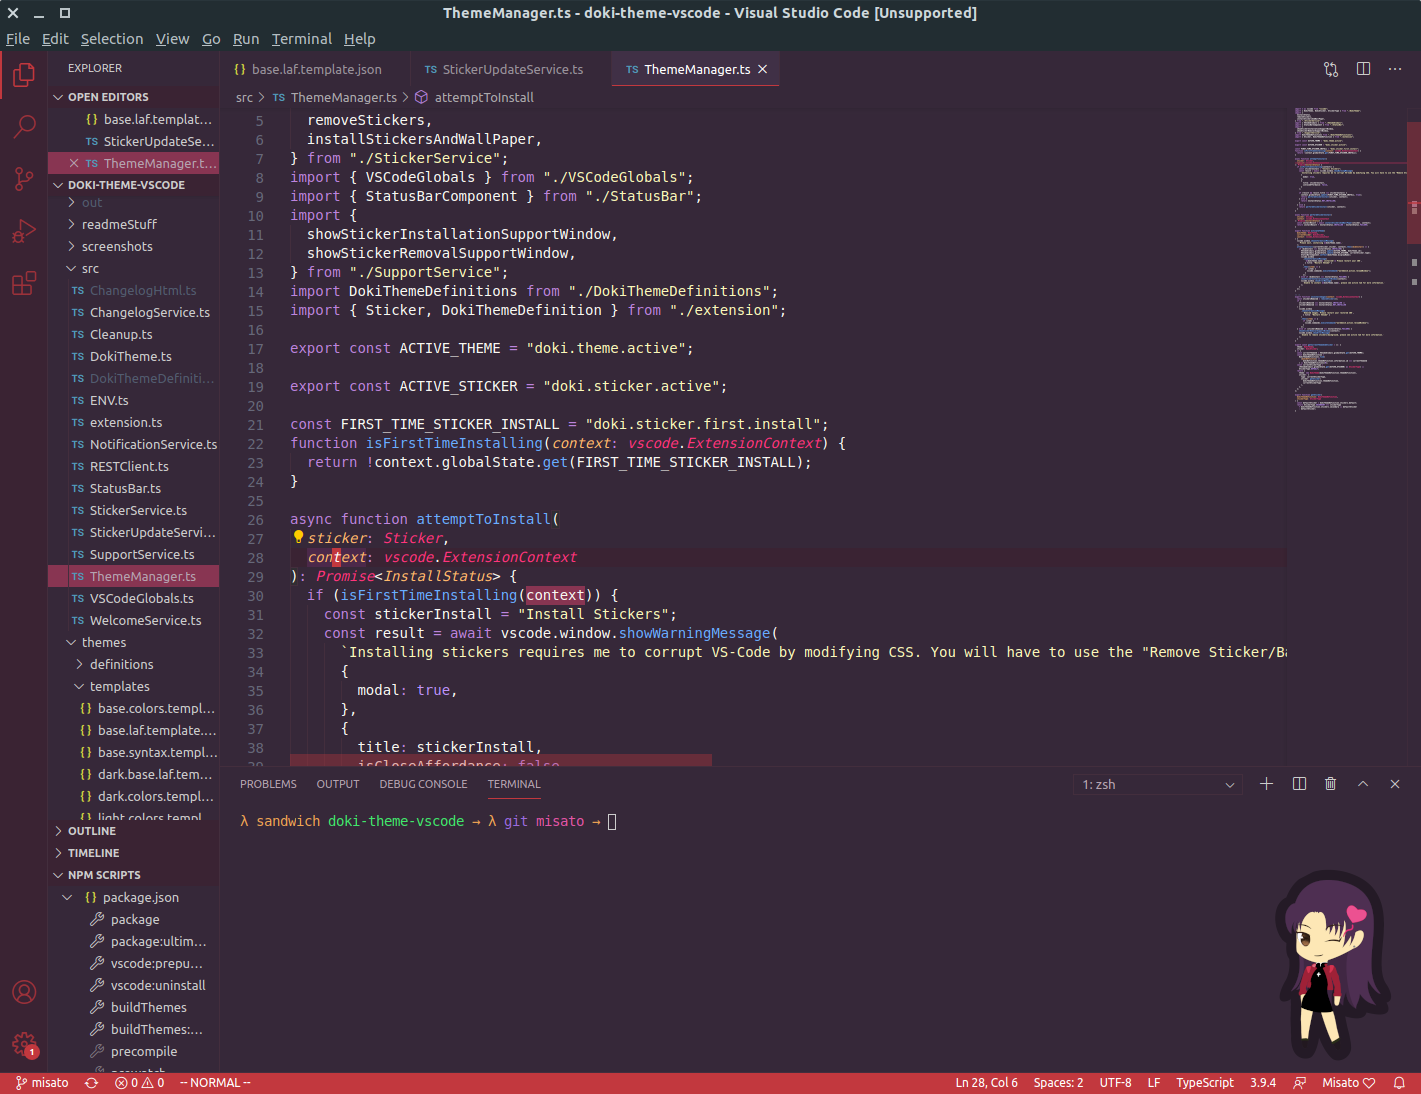Open the terminal selector dropdown 1: zsh
The height and width of the screenshot is (1094, 1421).
coord(1158,784)
